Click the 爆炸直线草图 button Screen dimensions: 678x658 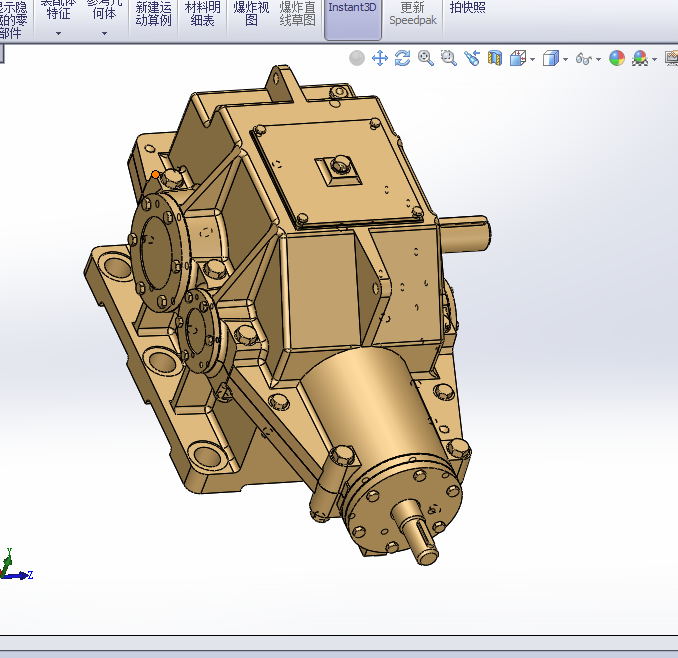point(297,14)
